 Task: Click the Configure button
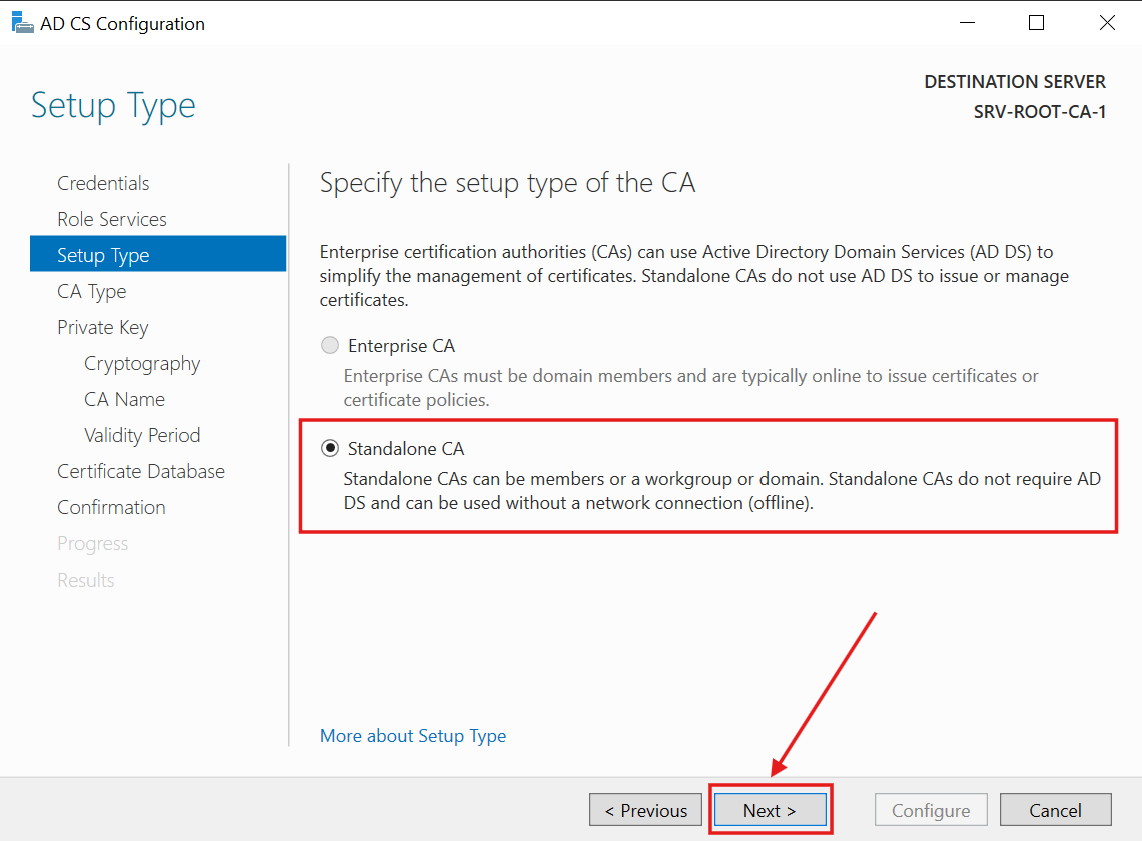point(931,810)
